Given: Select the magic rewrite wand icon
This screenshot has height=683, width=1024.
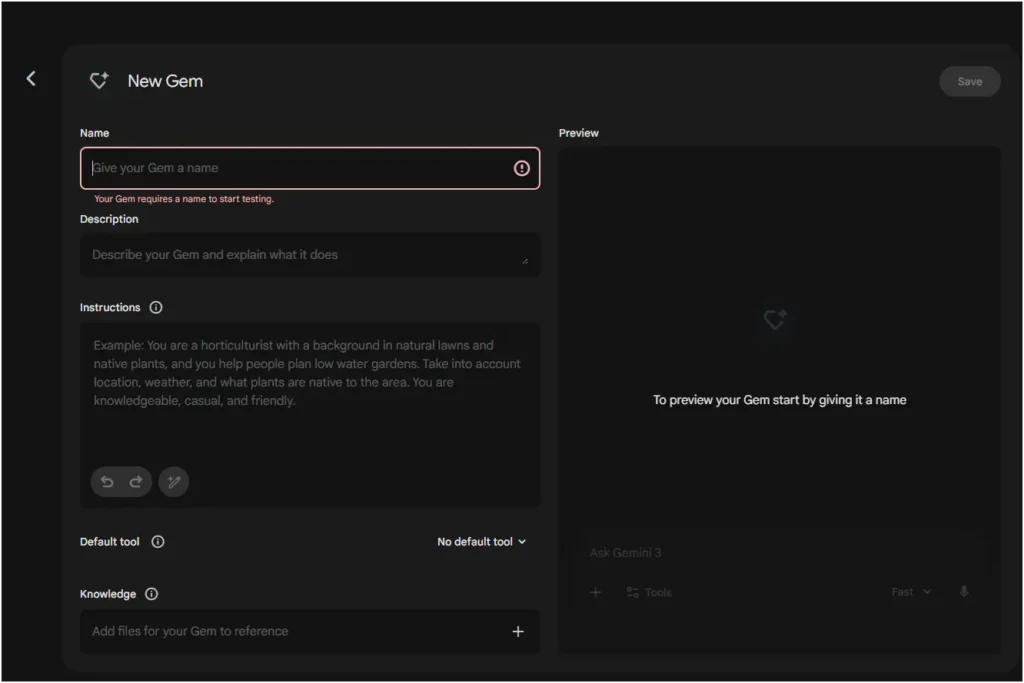Looking at the screenshot, I should pyautogui.click(x=173, y=481).
